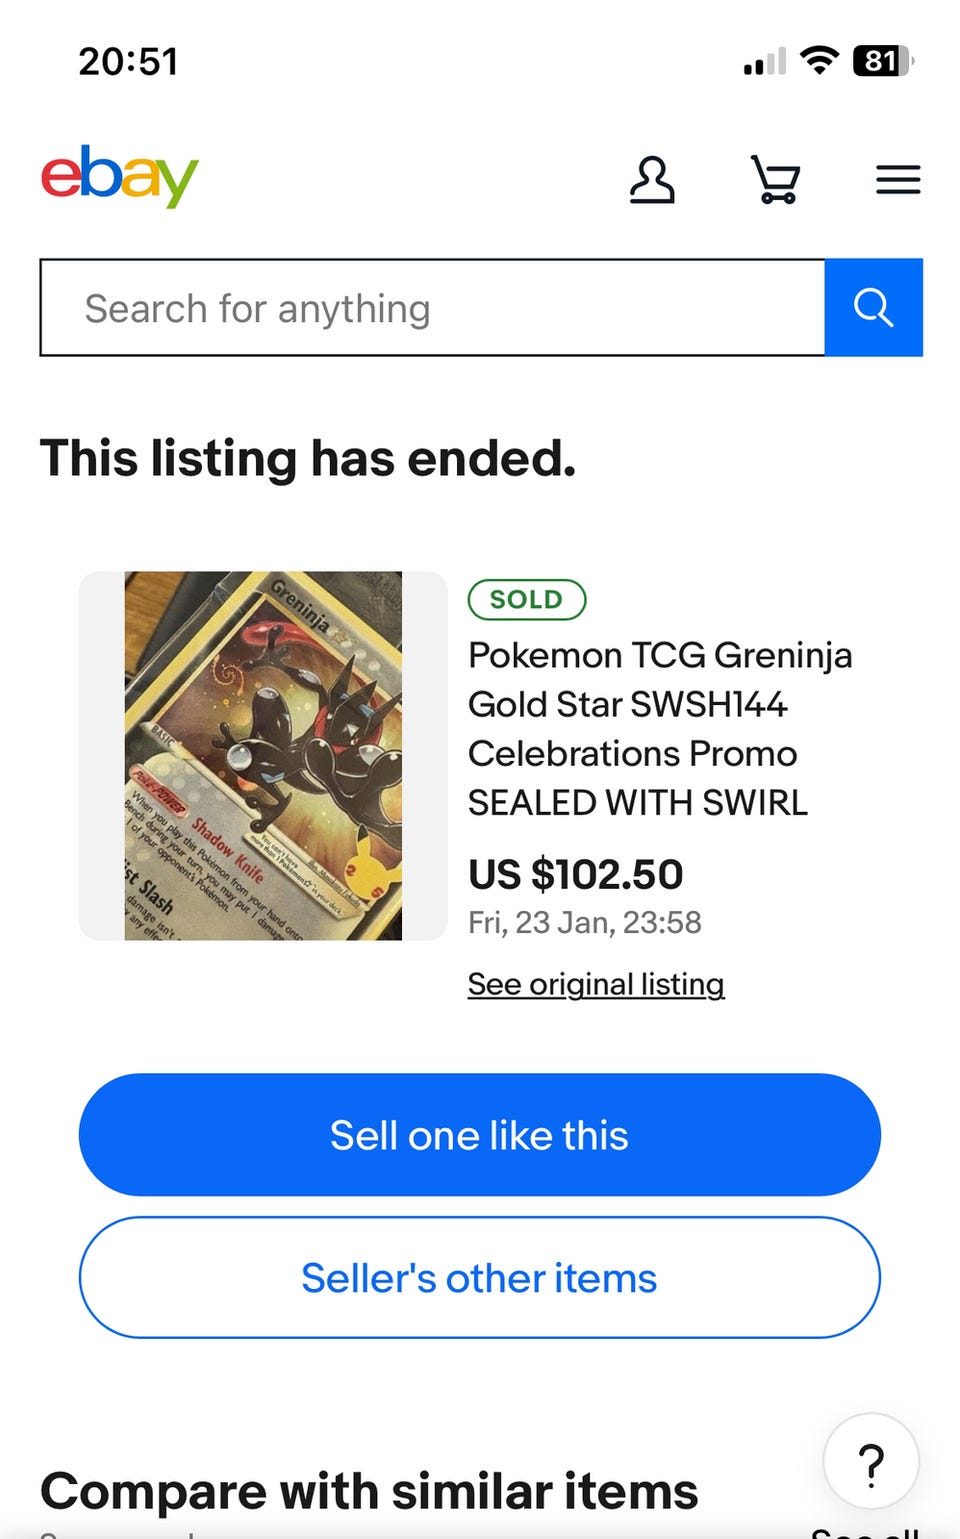Screen dimensions: 960x1539
Task: Select the US $102.50 sold price
Action: (576, 874)
